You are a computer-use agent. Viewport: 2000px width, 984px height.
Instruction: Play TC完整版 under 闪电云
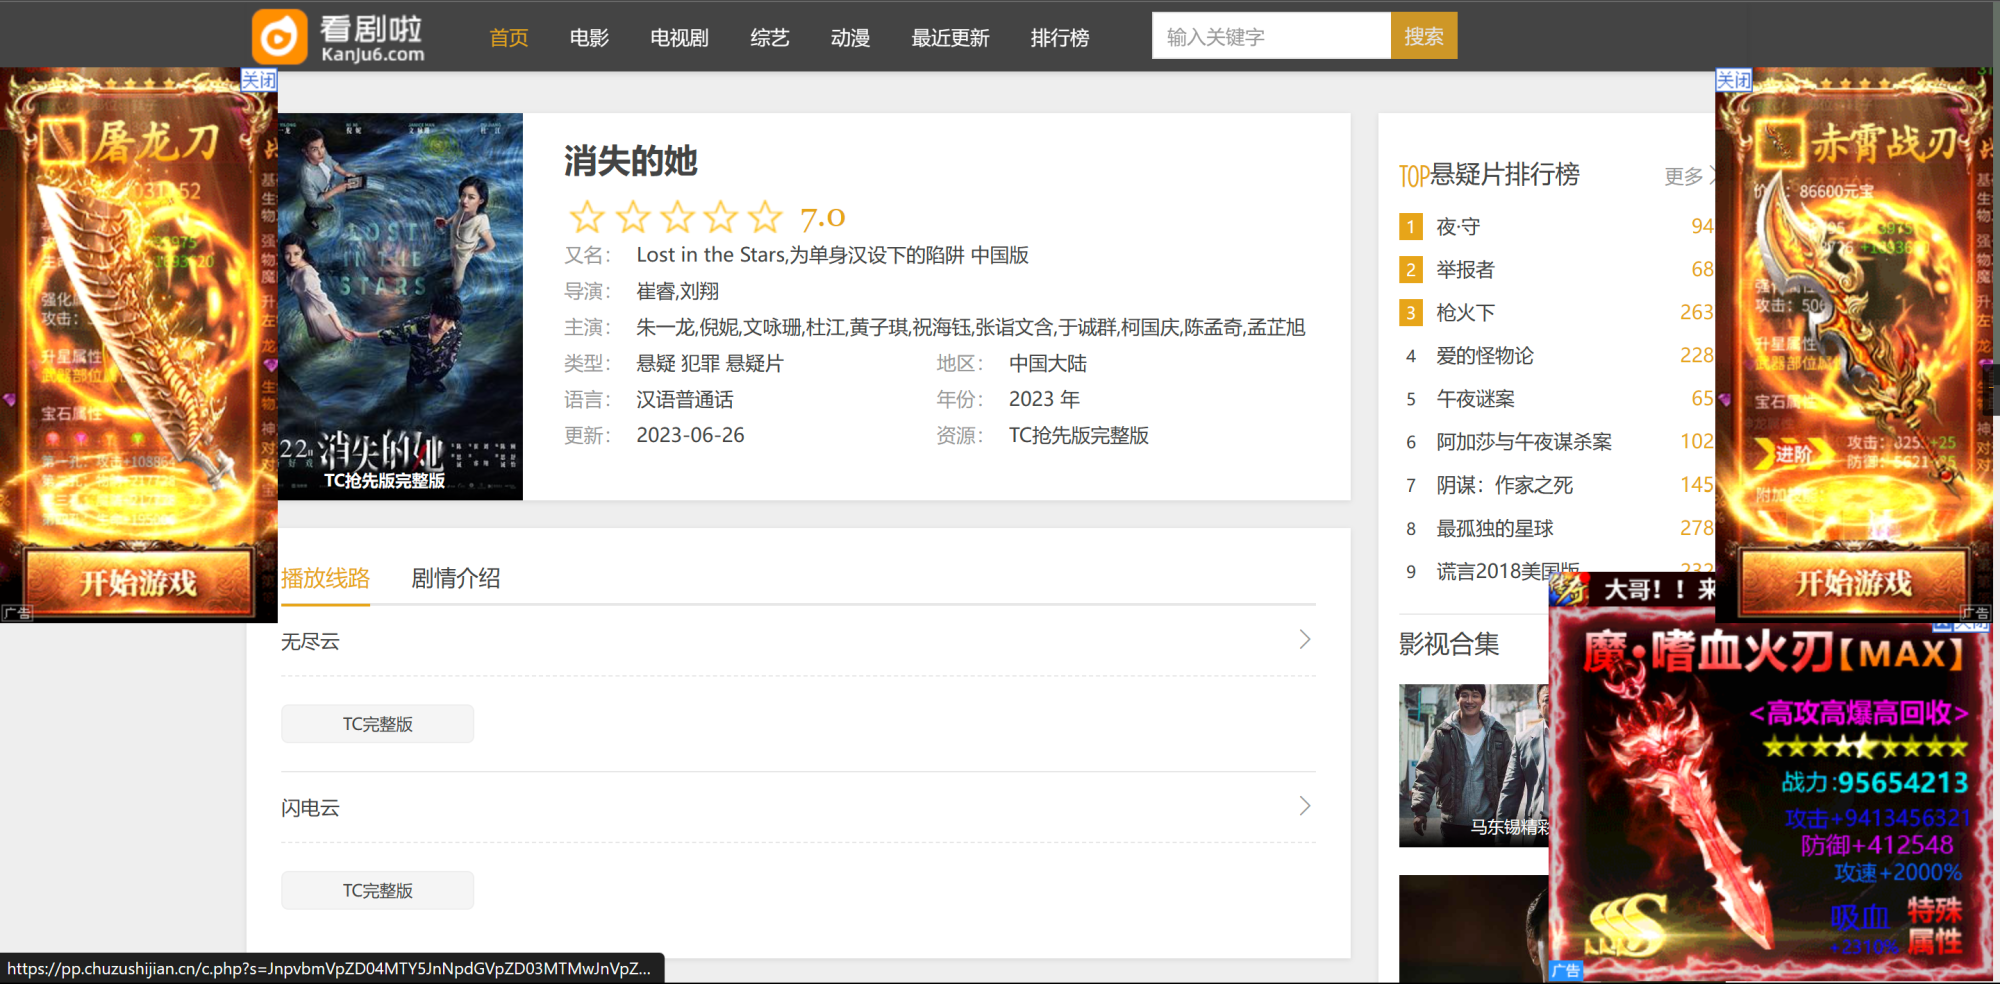coord(377,890)
